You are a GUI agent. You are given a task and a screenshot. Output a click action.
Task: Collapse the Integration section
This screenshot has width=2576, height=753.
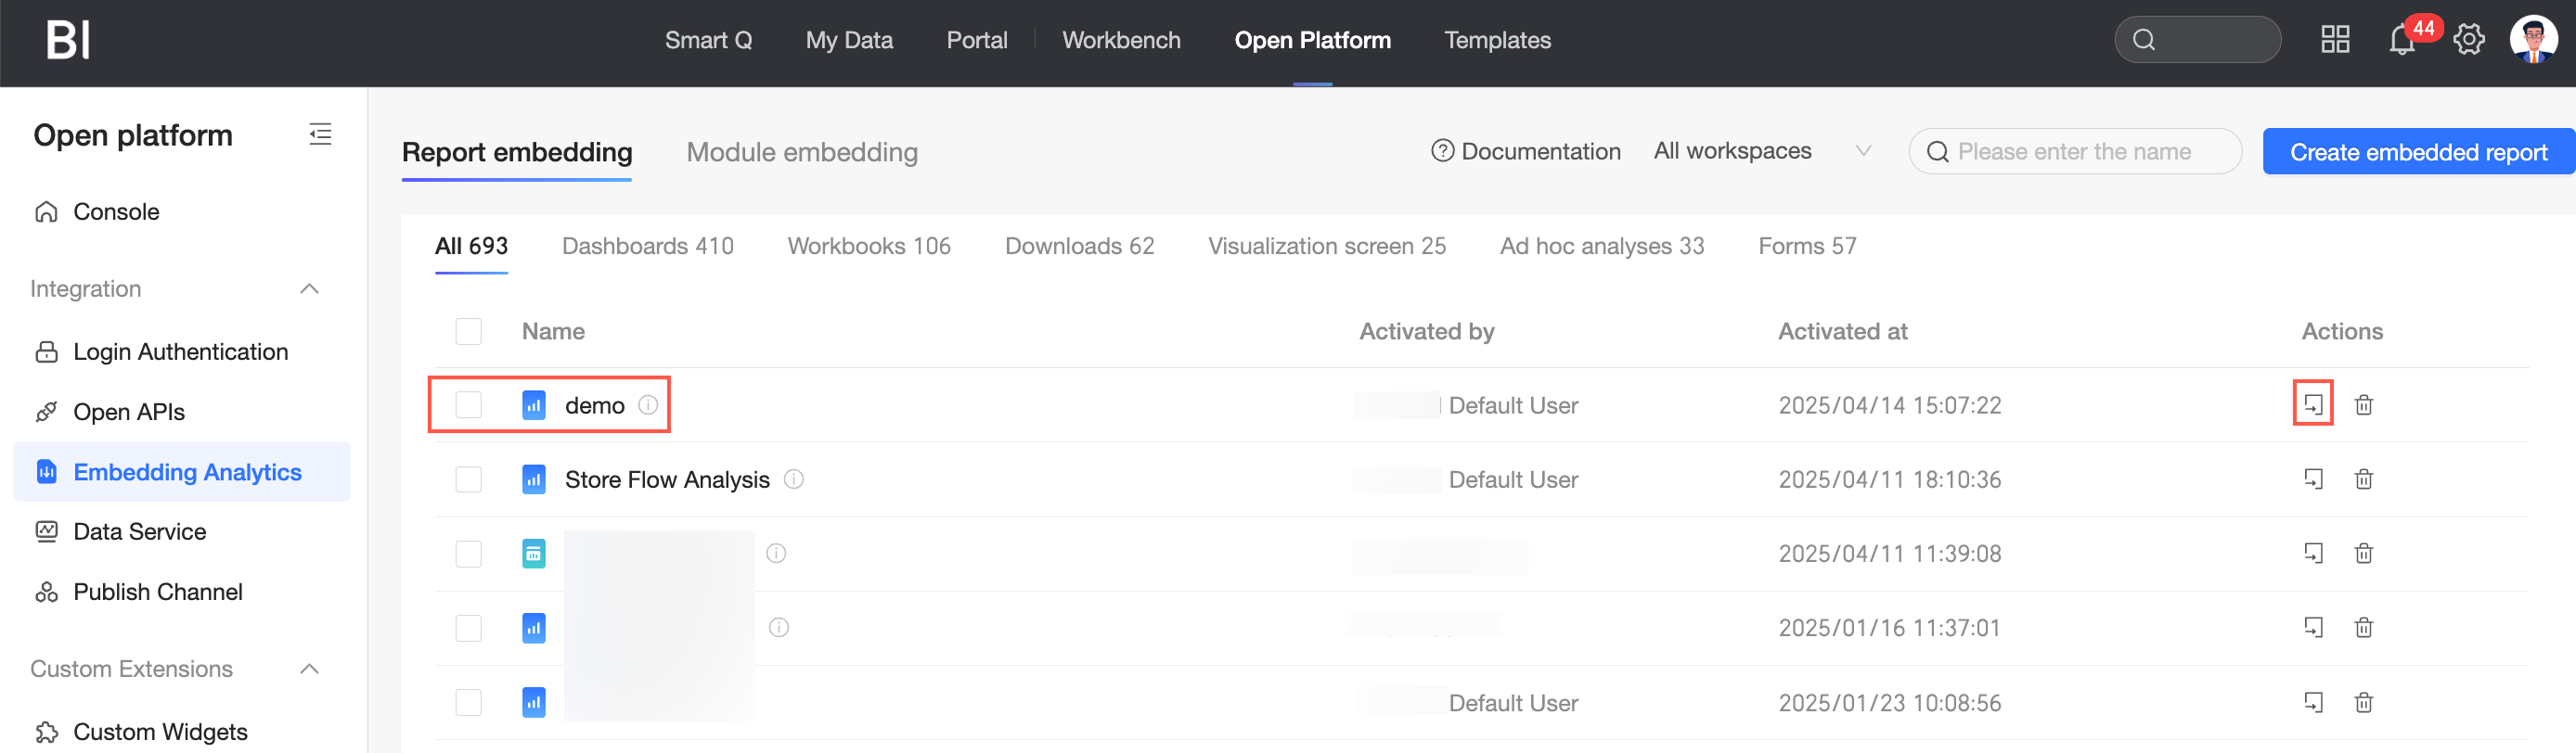tap(309, 289)
